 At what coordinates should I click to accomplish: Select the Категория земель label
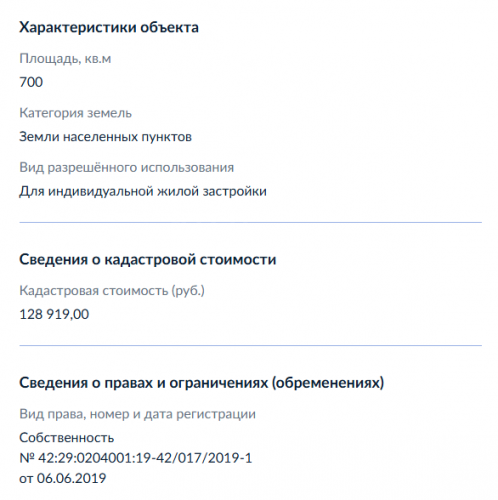click(x=75, y=113)
